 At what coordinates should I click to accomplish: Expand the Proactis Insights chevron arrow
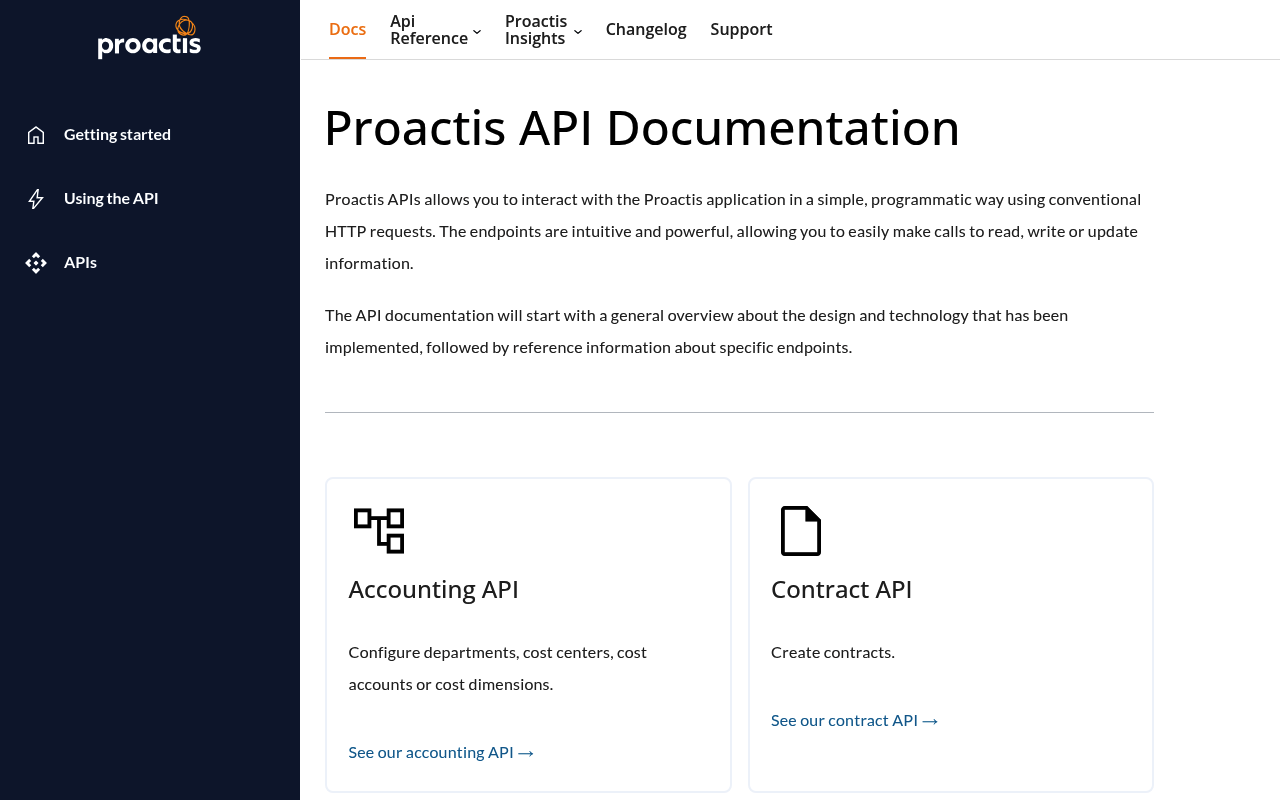pyautogui.click(x=578, y=32)
